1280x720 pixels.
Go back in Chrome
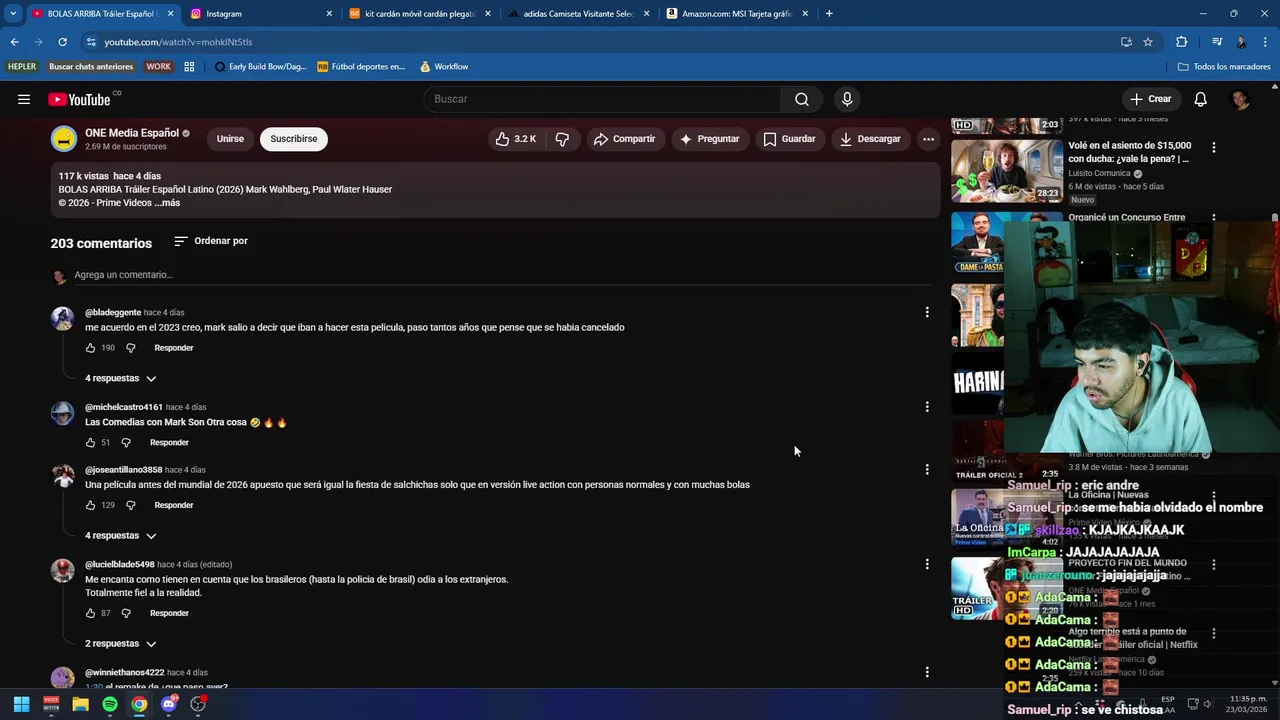click(14, 42)
